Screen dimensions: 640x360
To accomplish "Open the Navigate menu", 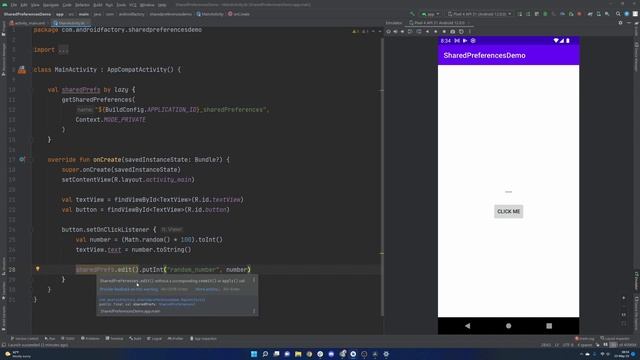I will tap(51, 5).
